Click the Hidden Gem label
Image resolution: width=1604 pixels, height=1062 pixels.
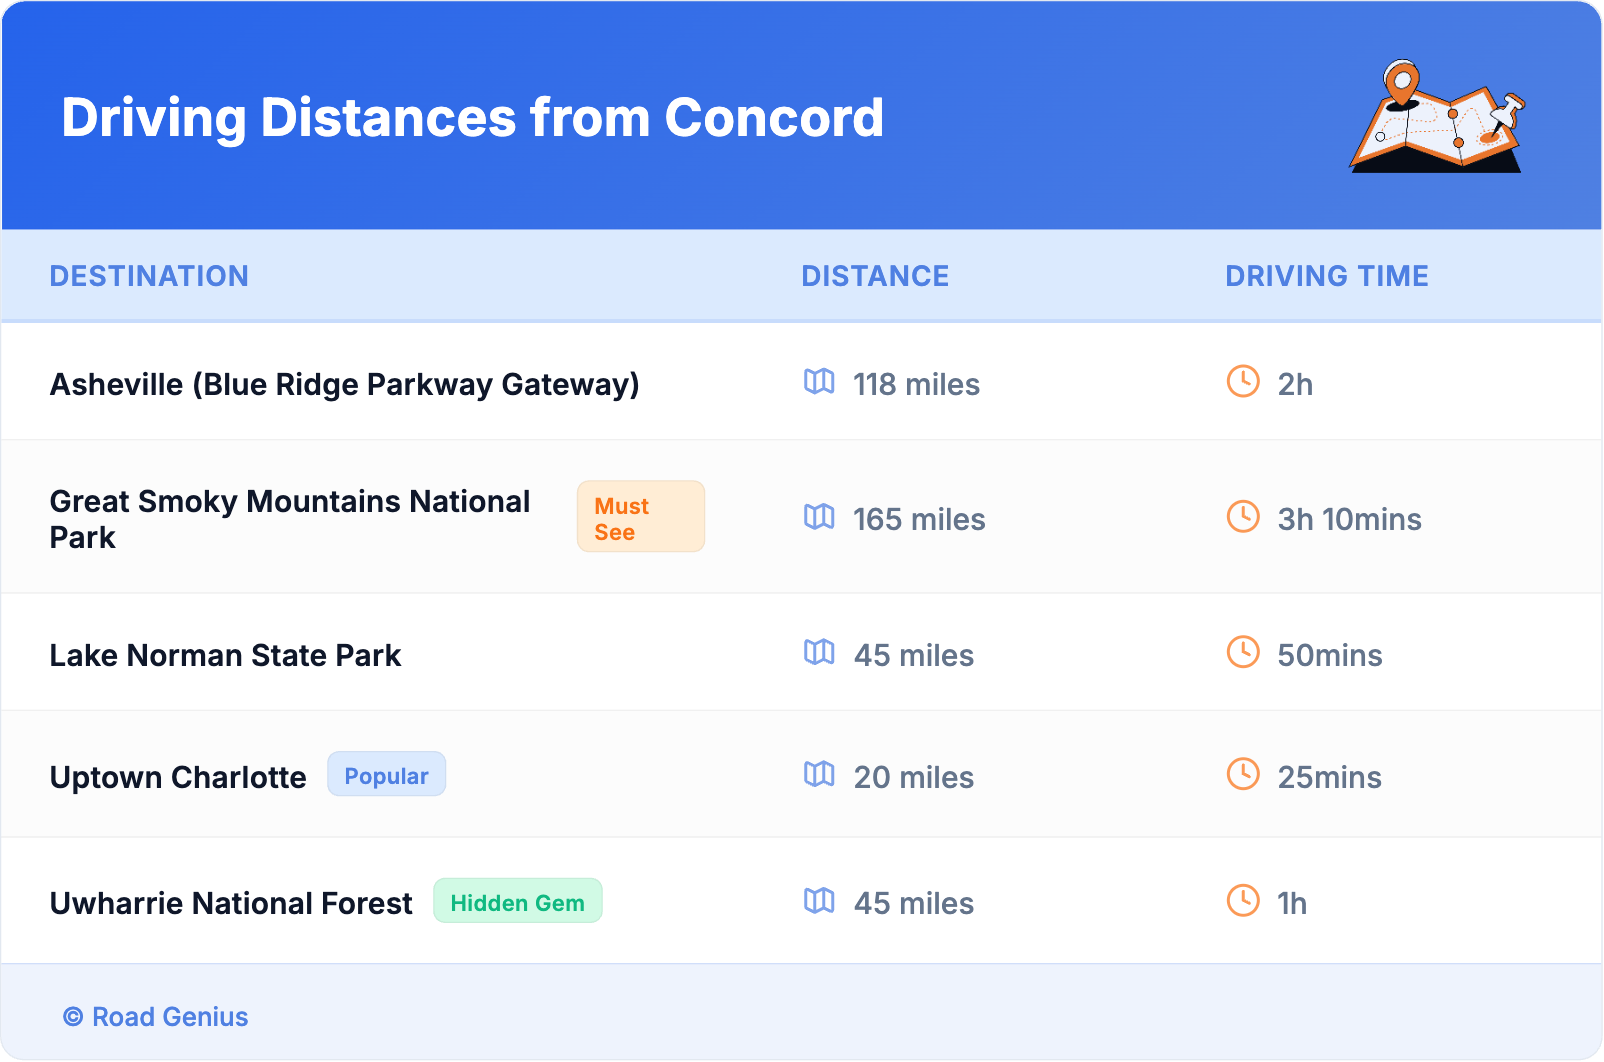point(517,902)
